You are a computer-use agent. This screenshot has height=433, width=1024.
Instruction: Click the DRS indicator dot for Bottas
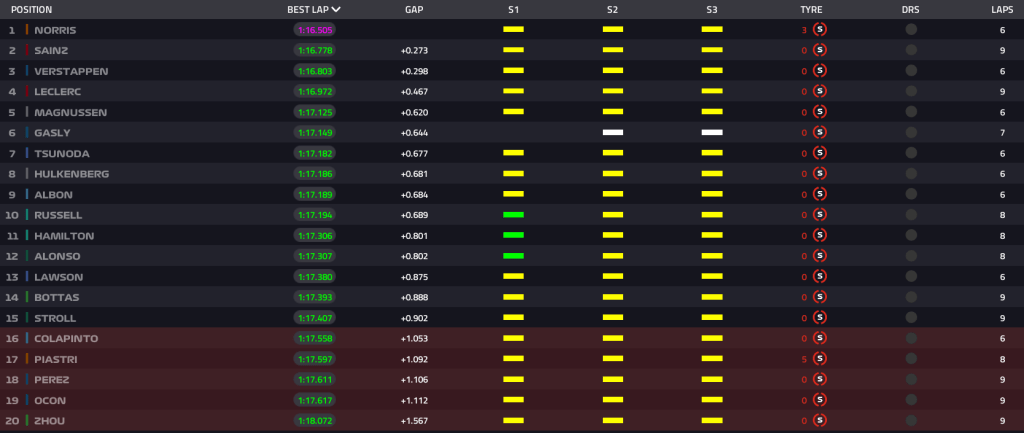point(911,297)
